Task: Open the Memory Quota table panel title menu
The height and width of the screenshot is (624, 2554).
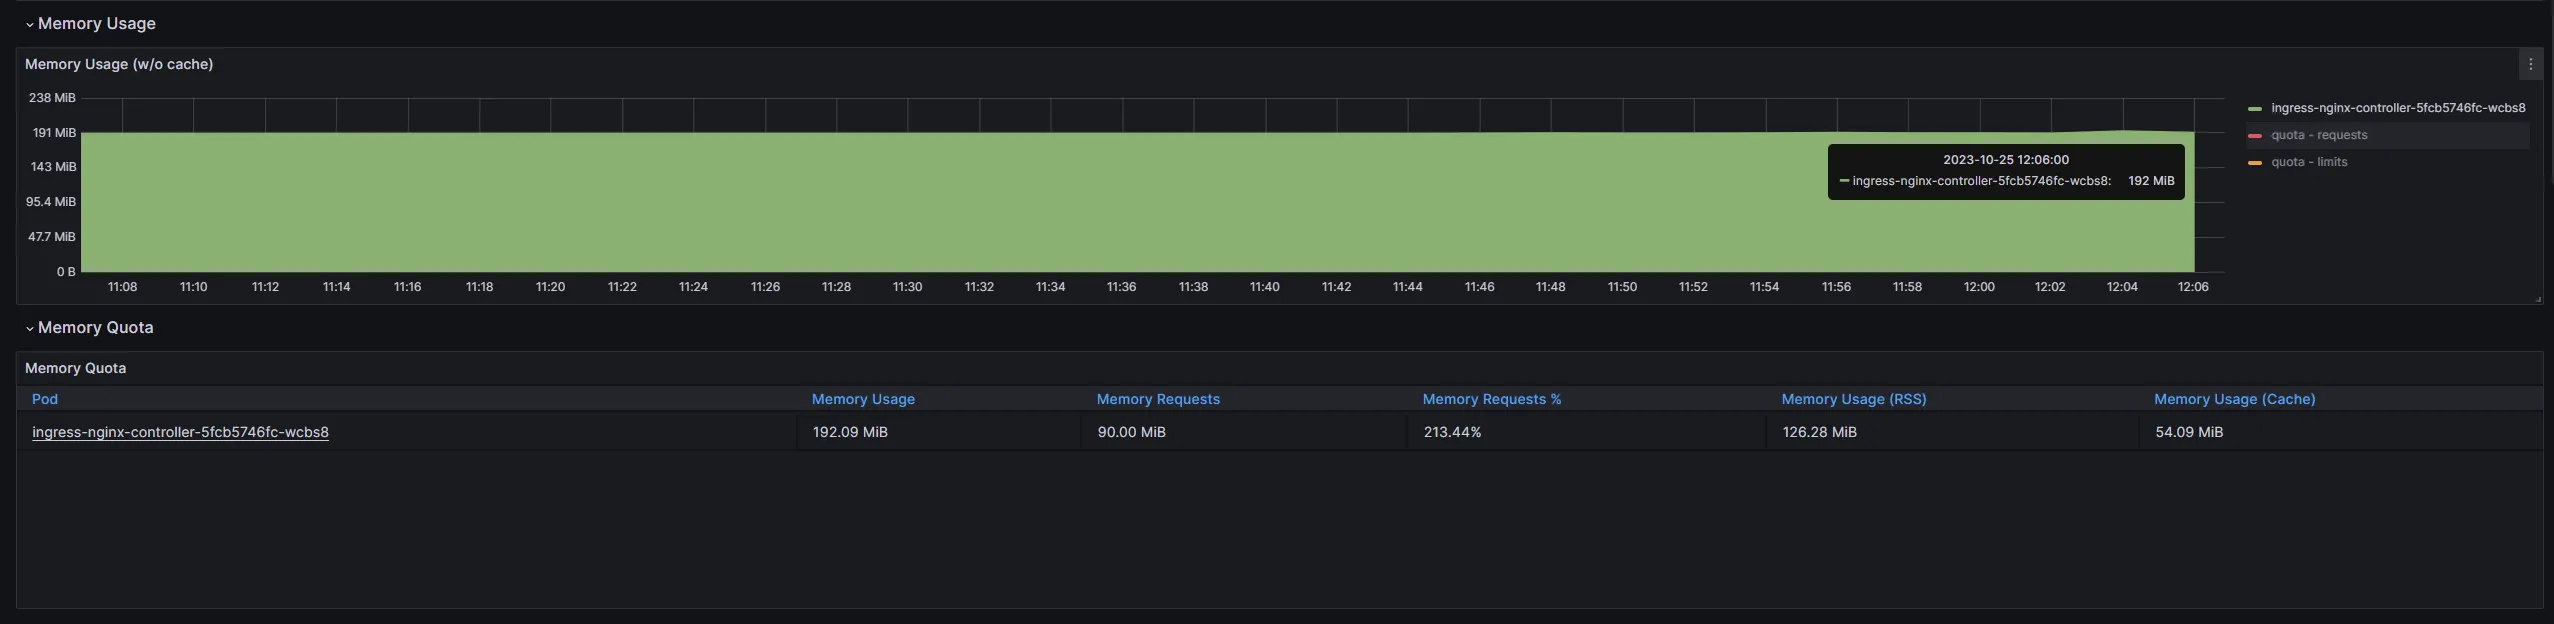Action: coord(76,368)
